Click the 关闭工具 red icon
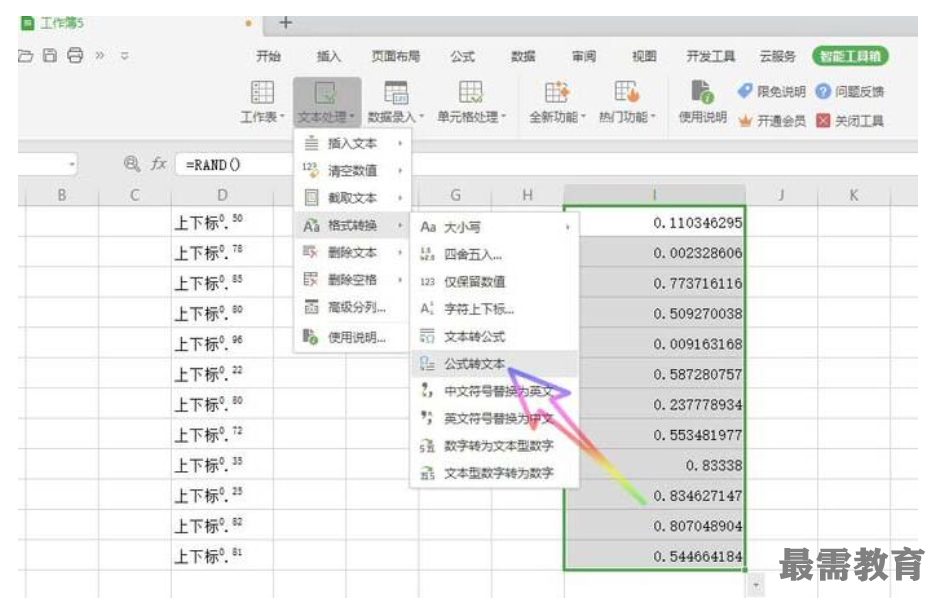Viewport: 931px width, 604px height. 823,121
